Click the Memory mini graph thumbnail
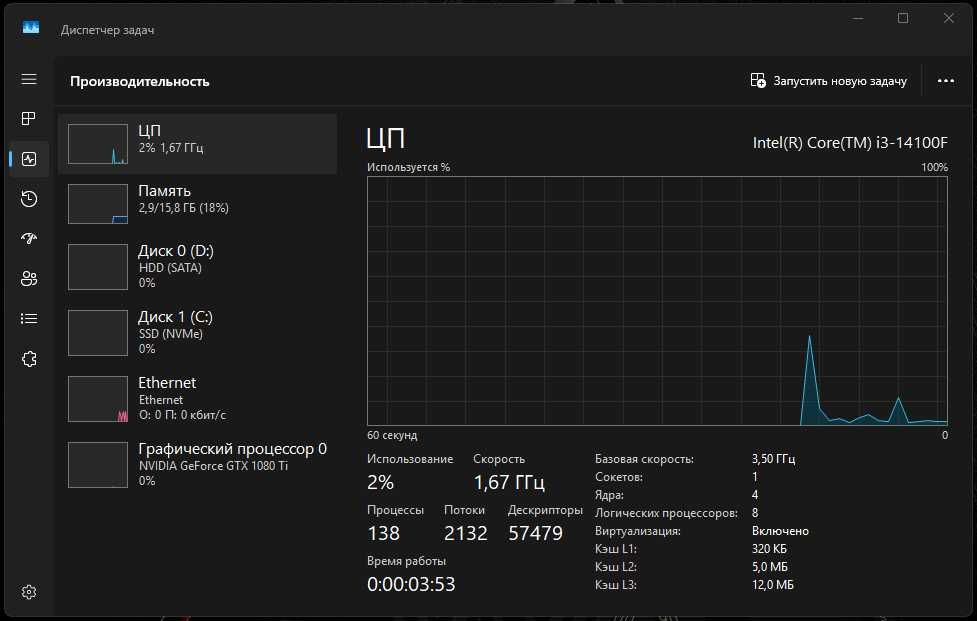This screenshot has height=621, width=977. [98, 204]
